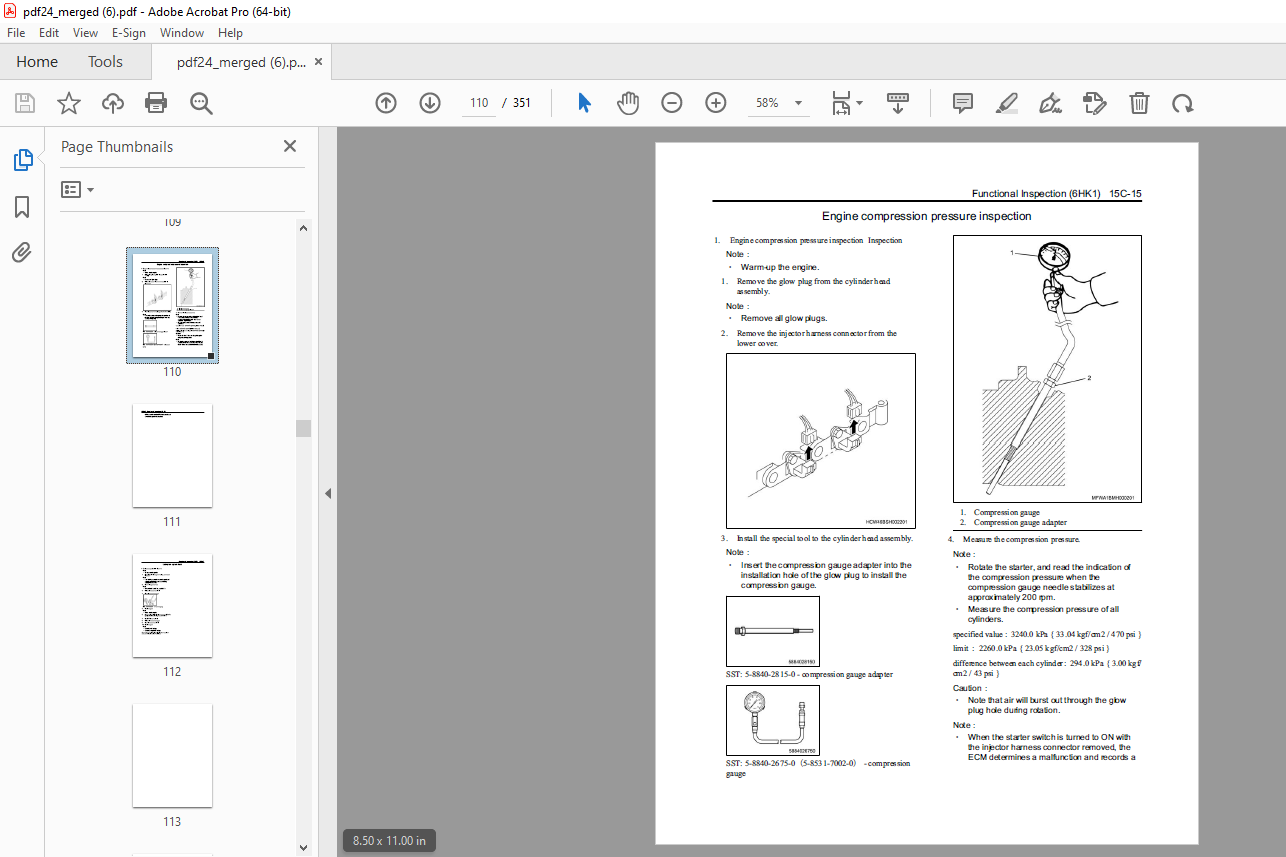Click the thumbnail label 112
Viewport: 1286px width, 857px height.
(172, 672)
